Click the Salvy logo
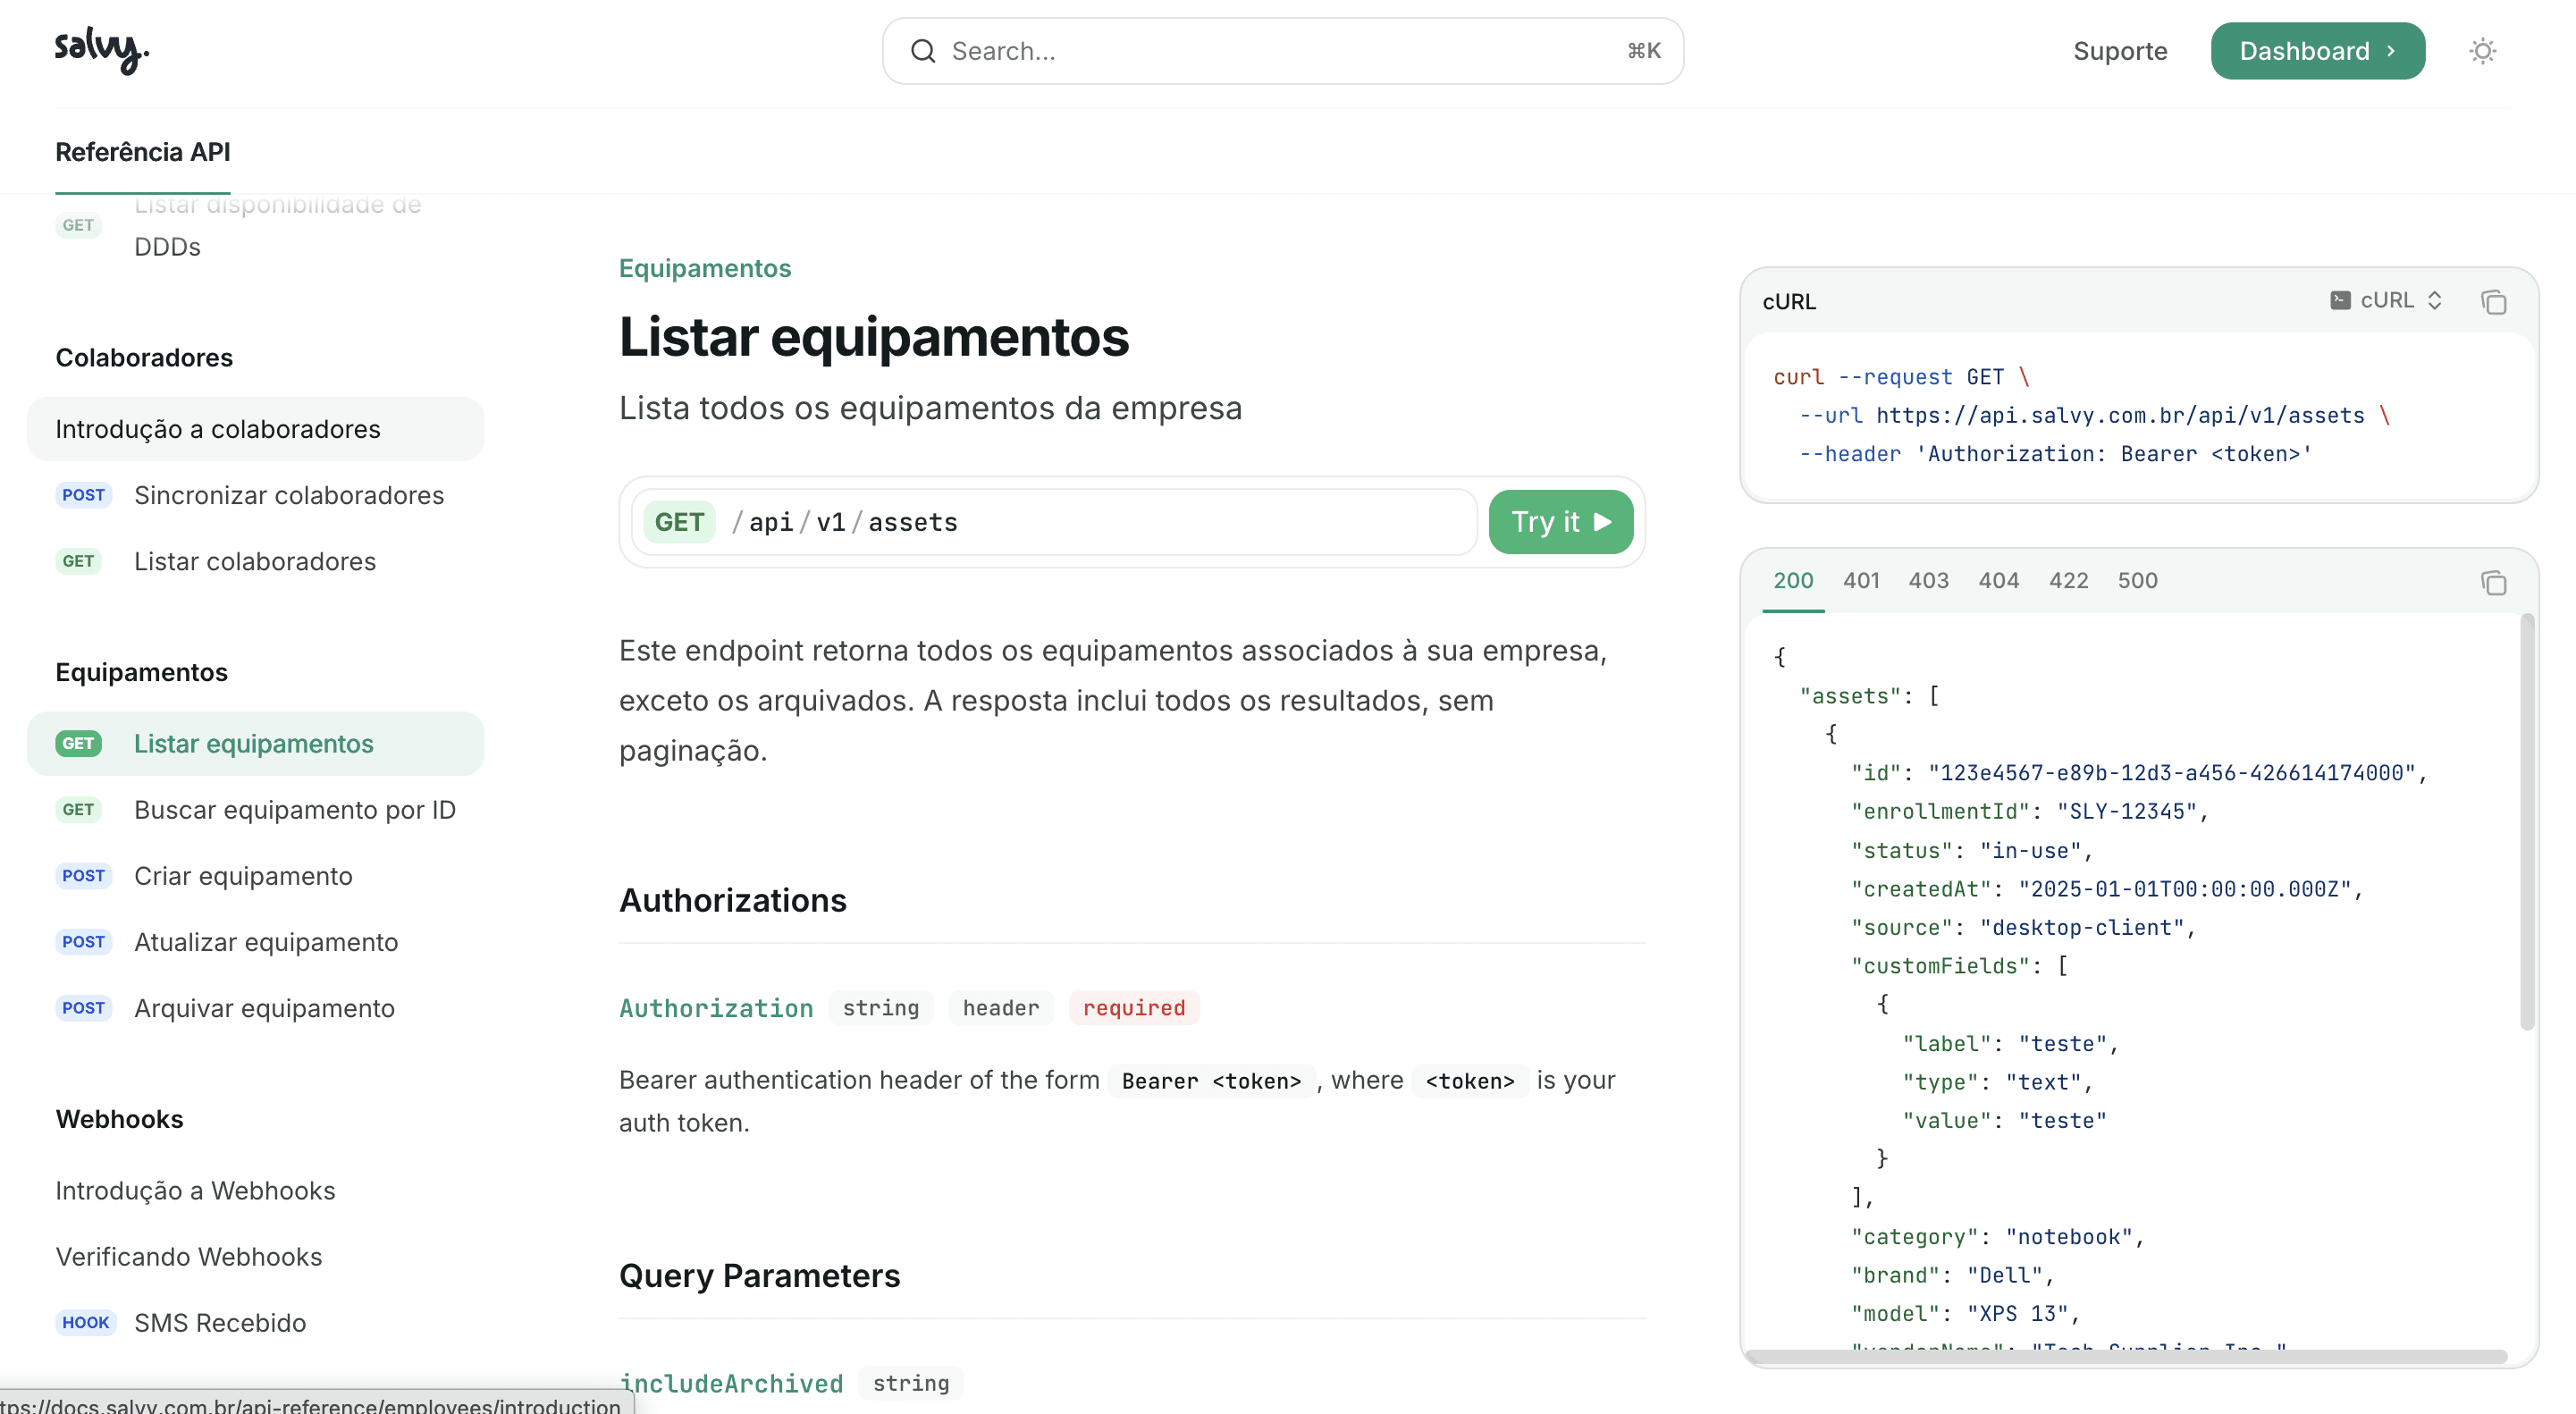Screen dimensions: 2576x1414 (101, 50)
